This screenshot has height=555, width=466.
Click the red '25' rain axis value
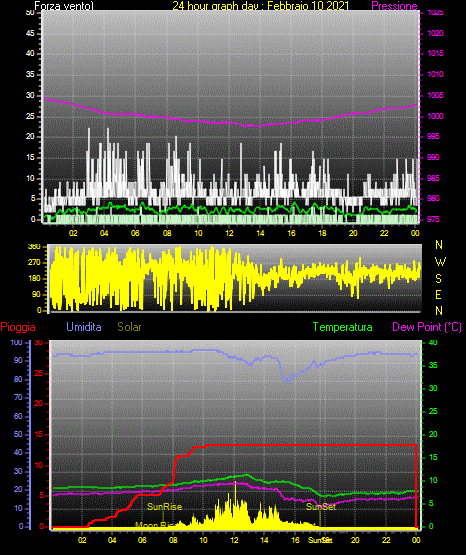pos(39,373)
